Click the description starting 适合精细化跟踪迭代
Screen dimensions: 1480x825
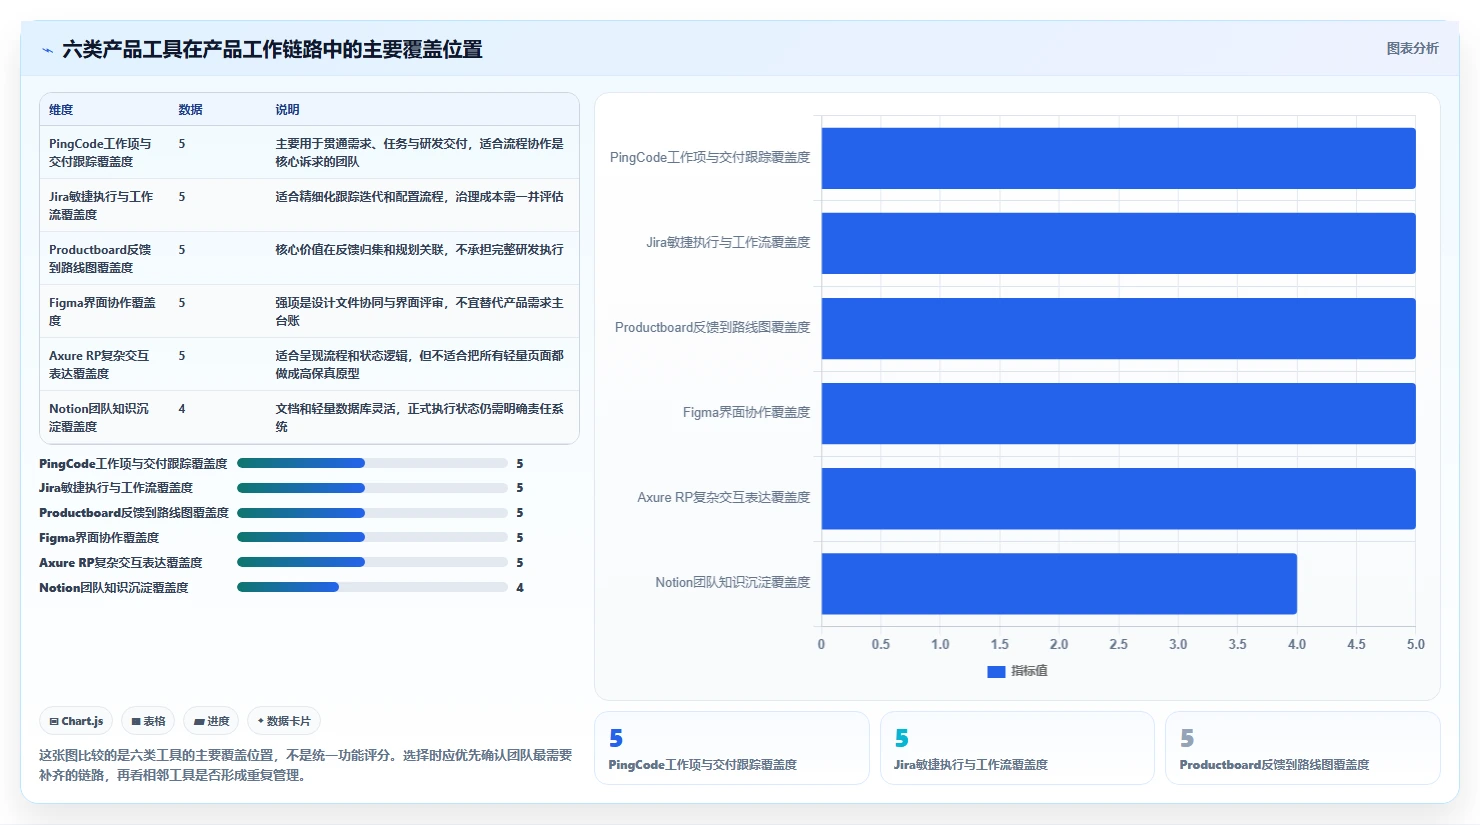(x=419, y=197)
